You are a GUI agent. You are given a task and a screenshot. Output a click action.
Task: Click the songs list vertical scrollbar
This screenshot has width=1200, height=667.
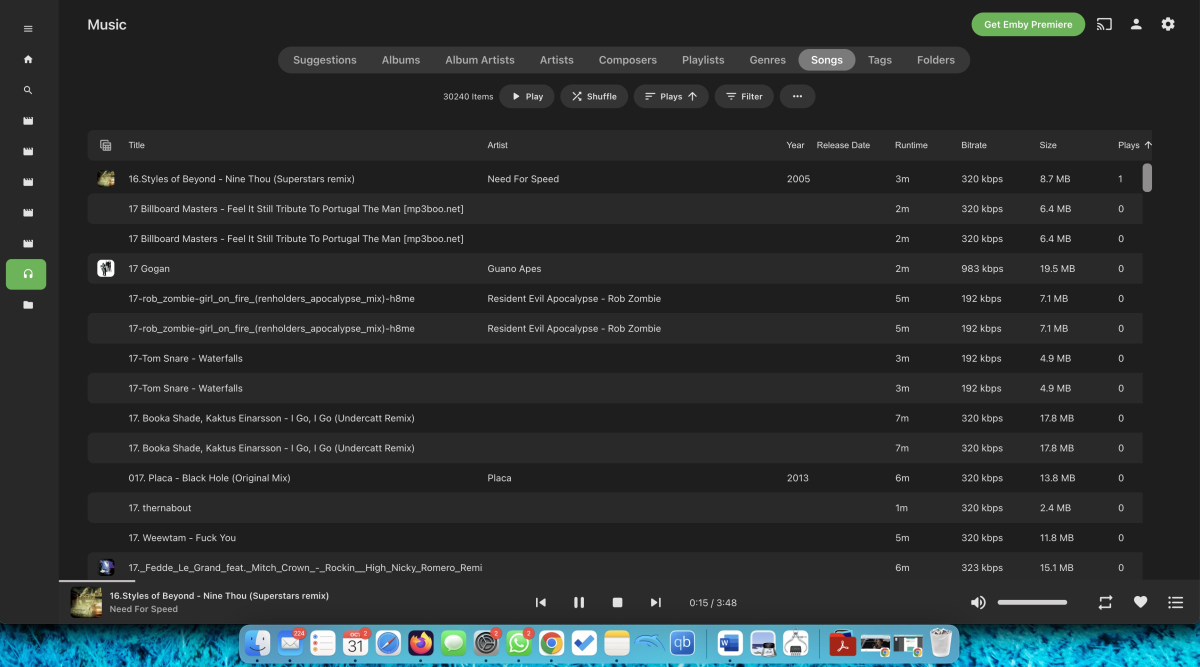[1147, 177]
